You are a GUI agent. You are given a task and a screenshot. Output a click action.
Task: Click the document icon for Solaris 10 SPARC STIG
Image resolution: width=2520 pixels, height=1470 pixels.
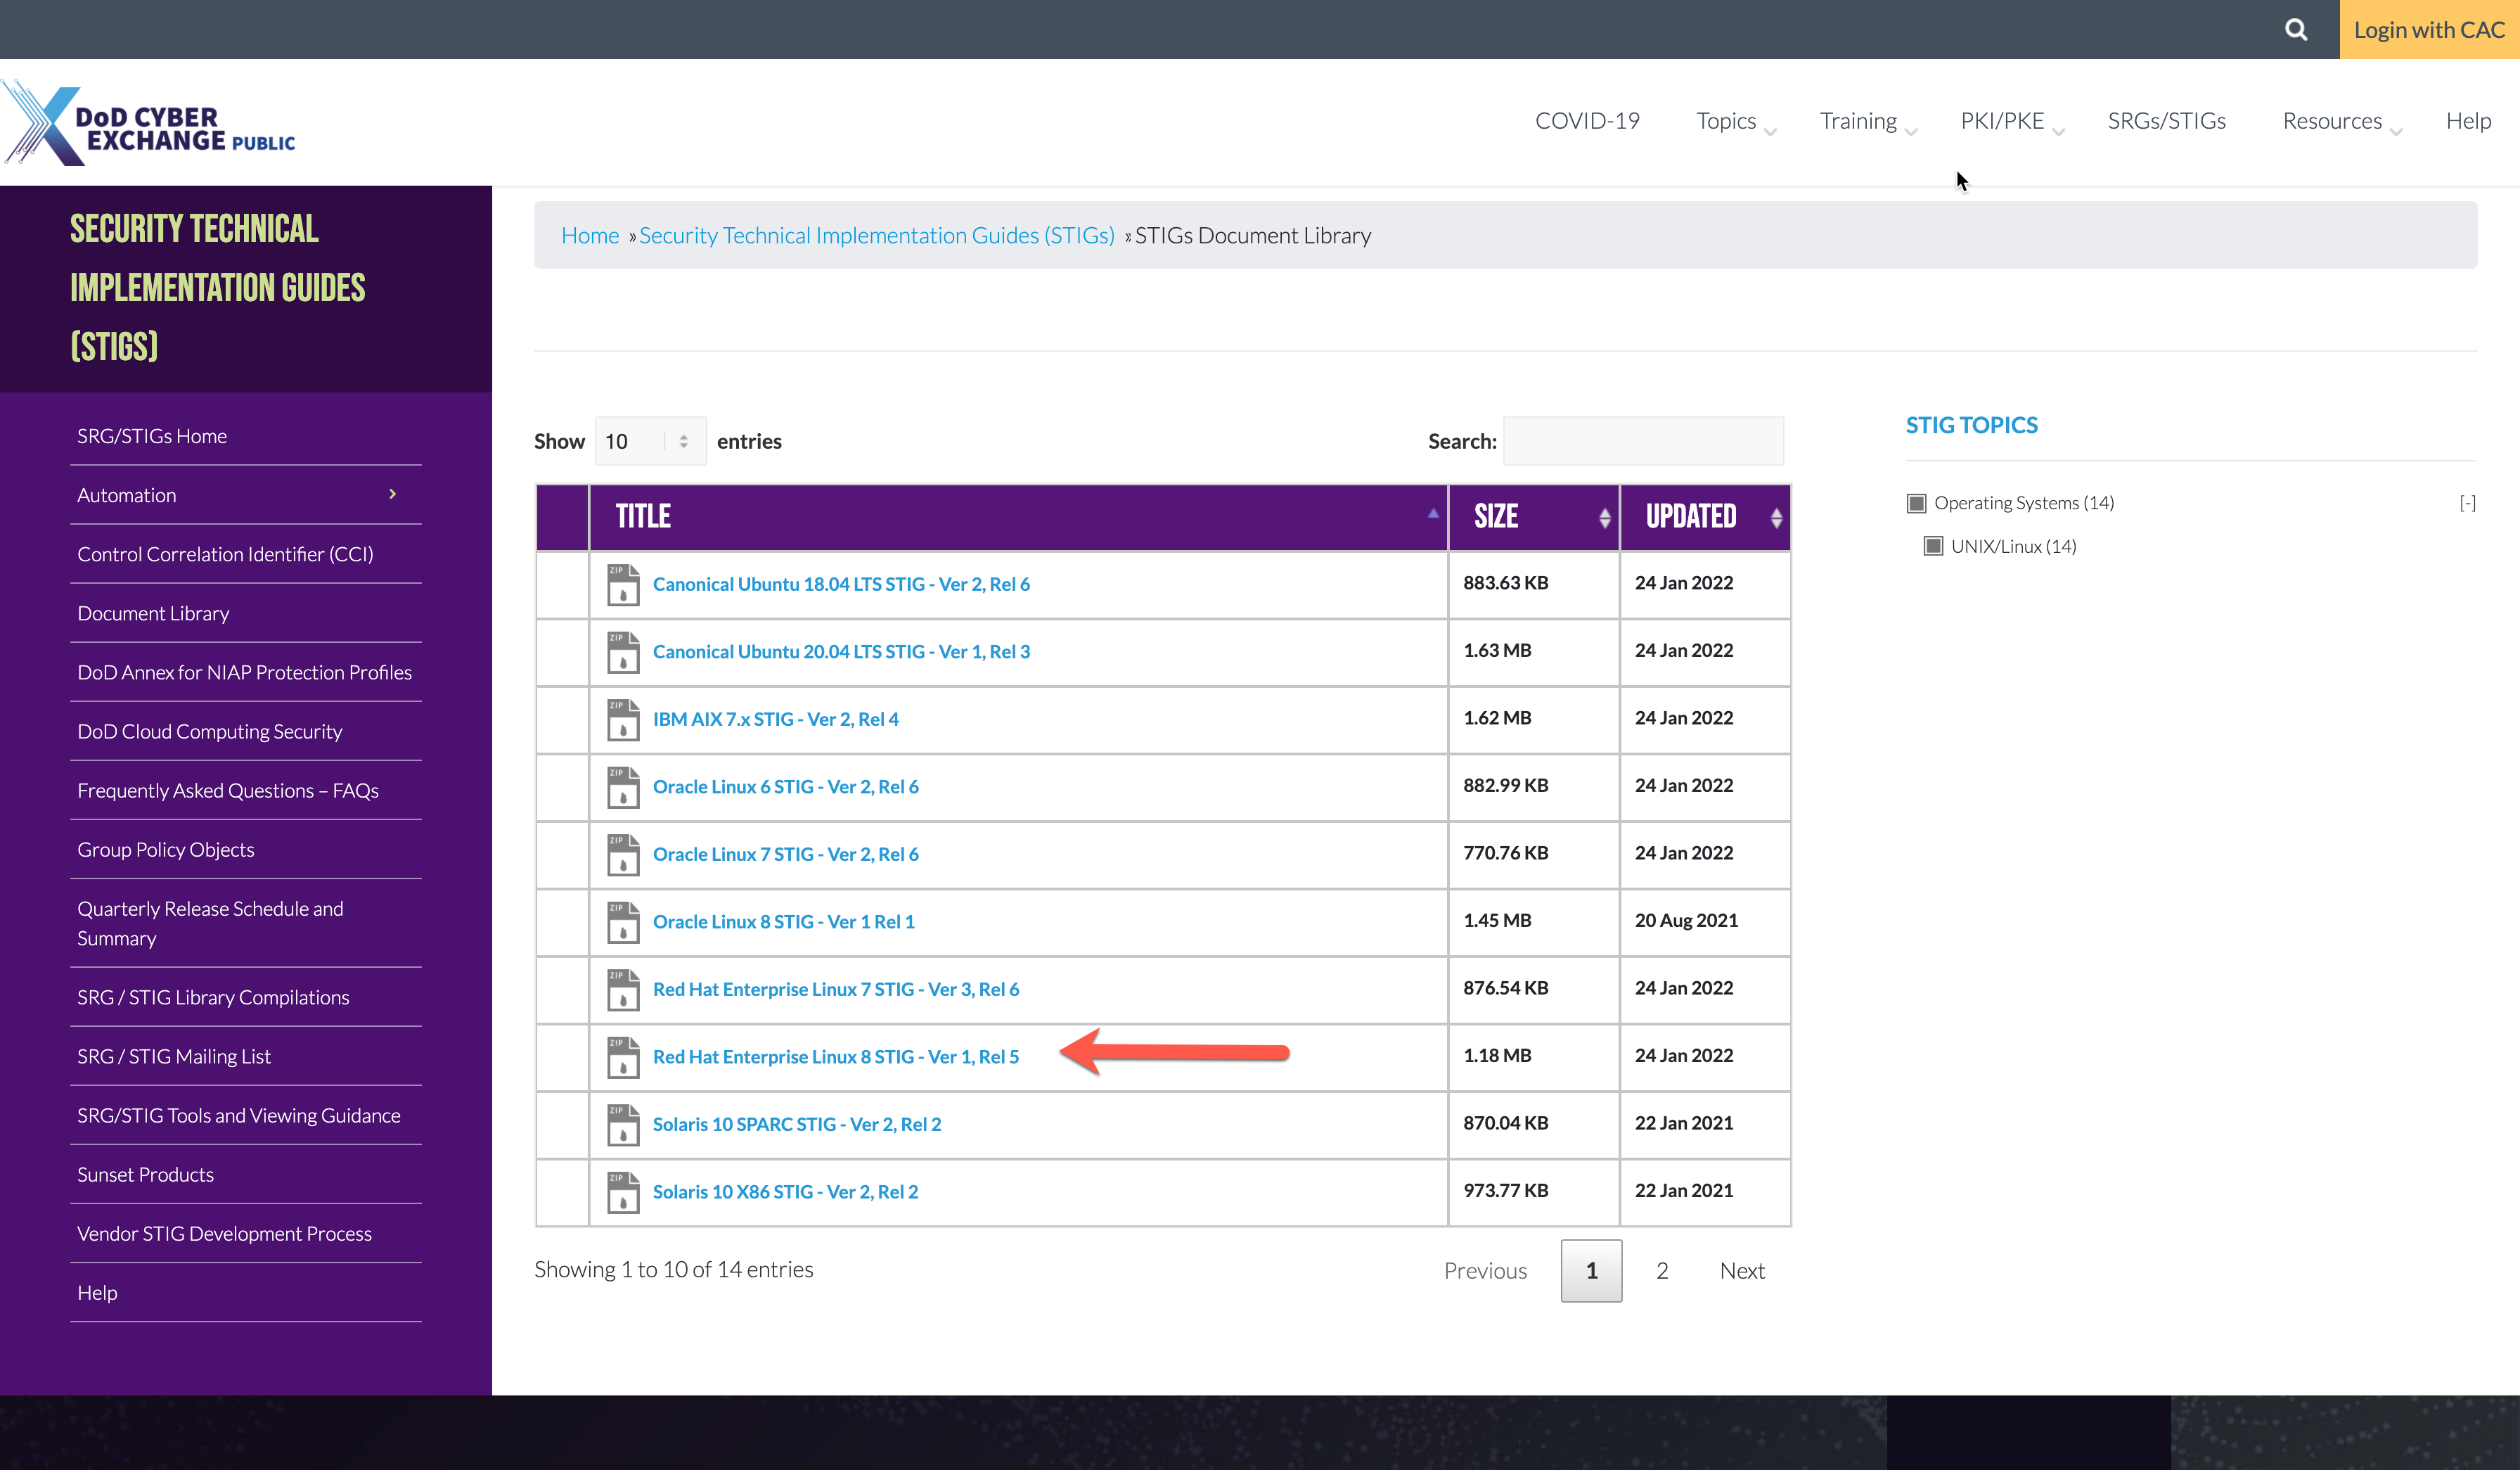click(x=622, y=1123)
